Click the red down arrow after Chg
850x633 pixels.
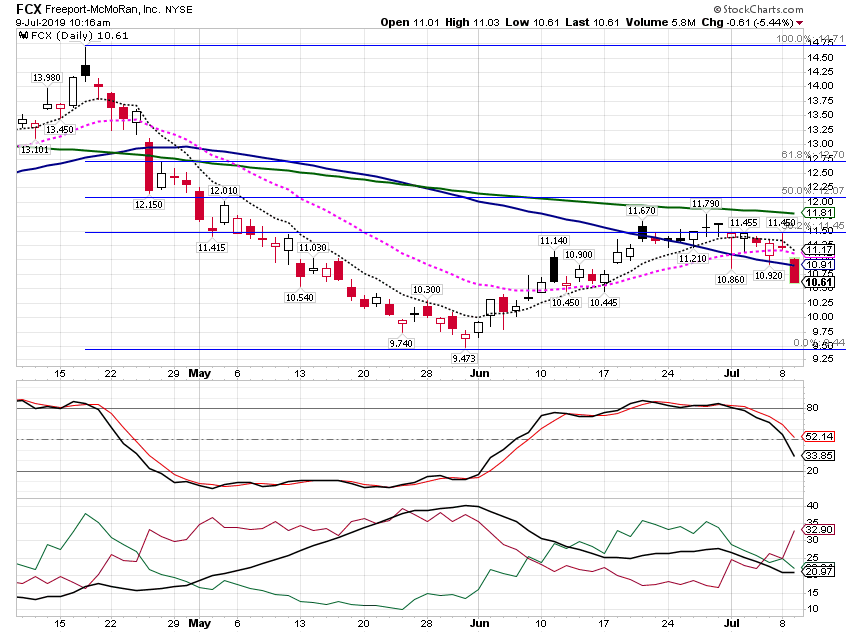[x=800, y=23]
